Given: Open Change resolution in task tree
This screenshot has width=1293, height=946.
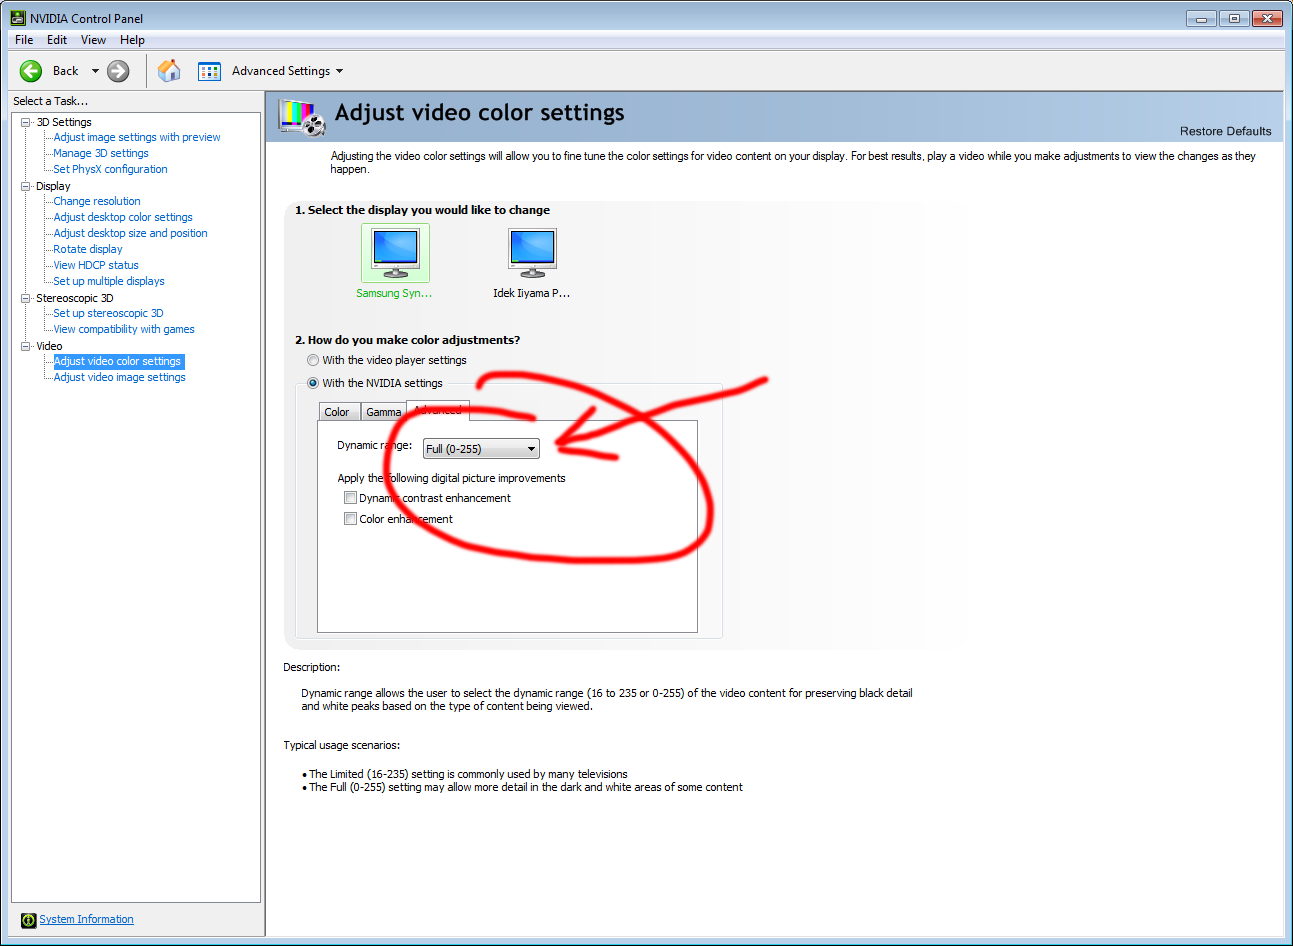Looking at the screenshot, I should click(97, 201).
